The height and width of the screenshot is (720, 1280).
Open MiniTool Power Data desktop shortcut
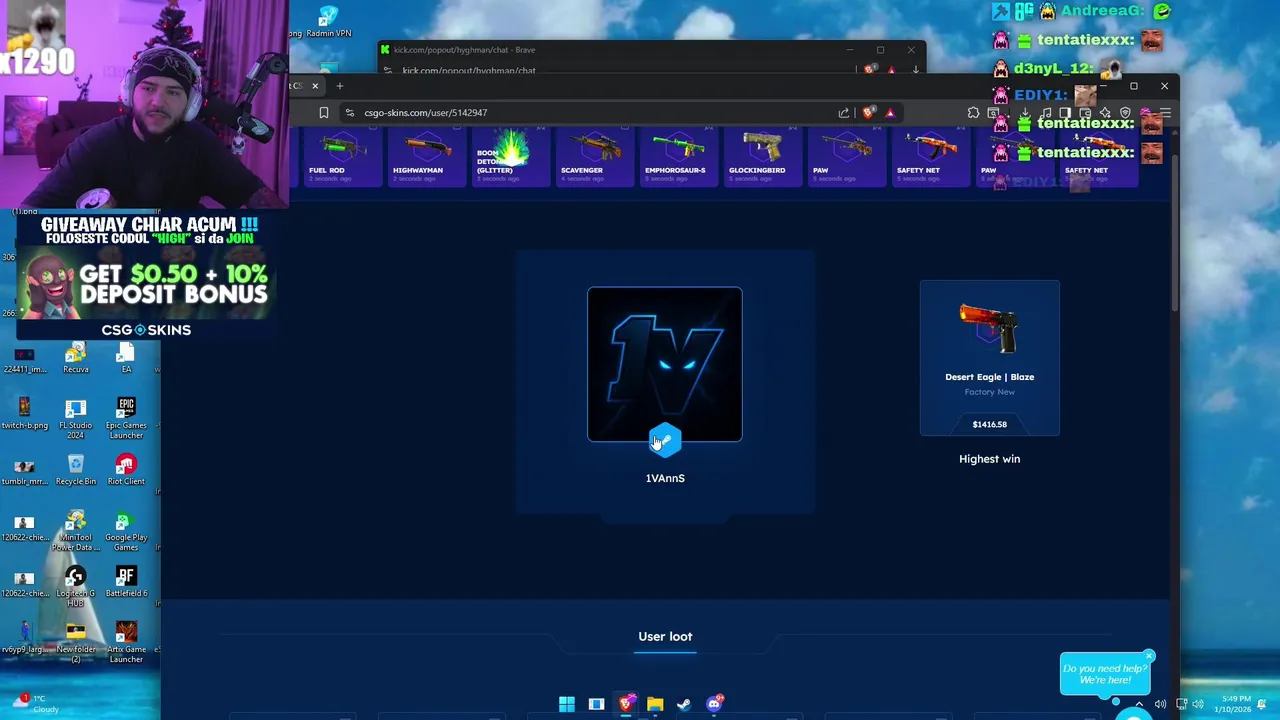(76, 531)
